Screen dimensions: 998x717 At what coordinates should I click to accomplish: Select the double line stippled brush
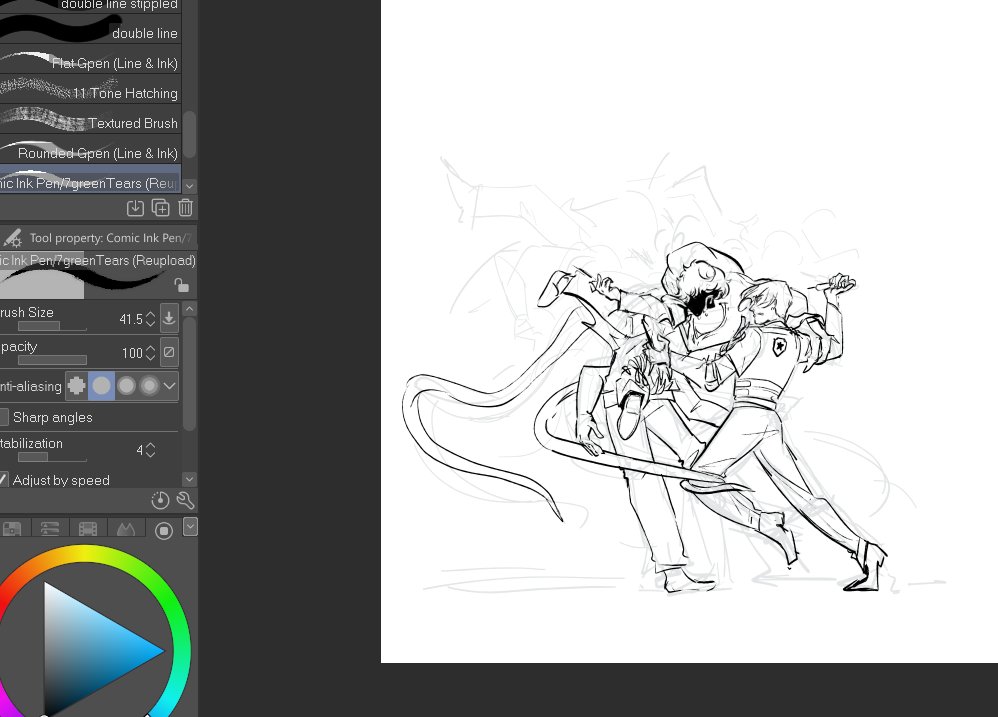[90, 6]
